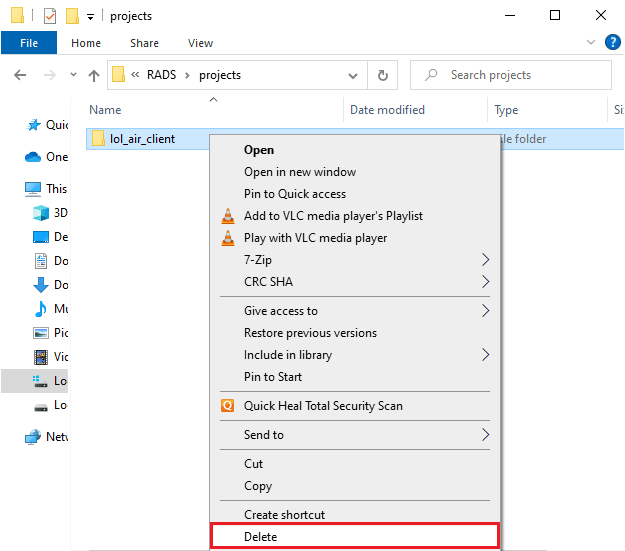Click the Forward navigation arrow

coord(49,75)
